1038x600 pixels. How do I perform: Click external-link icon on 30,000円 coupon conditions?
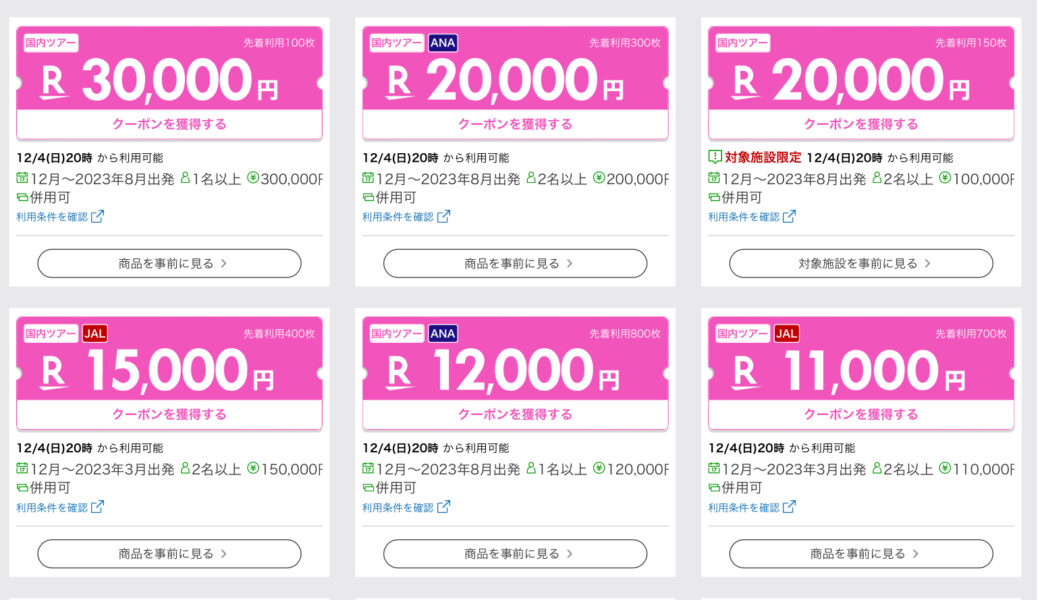click(97, 217)
